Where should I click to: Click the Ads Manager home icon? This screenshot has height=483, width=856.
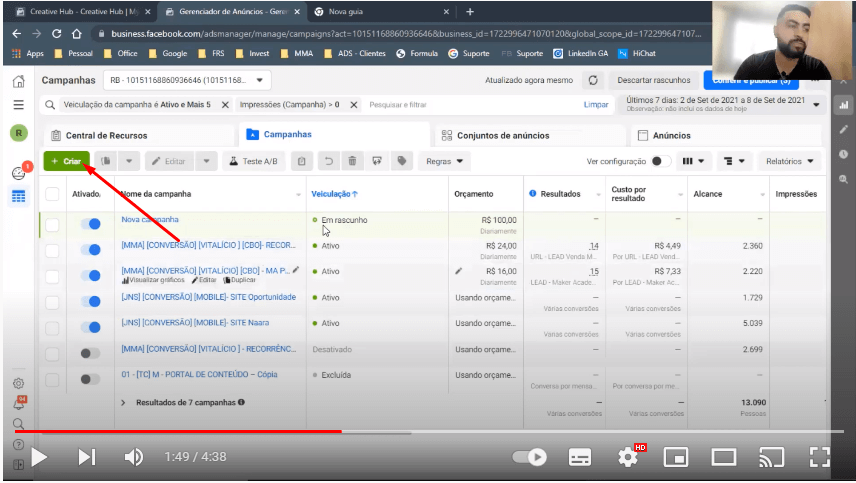point(19,81)
